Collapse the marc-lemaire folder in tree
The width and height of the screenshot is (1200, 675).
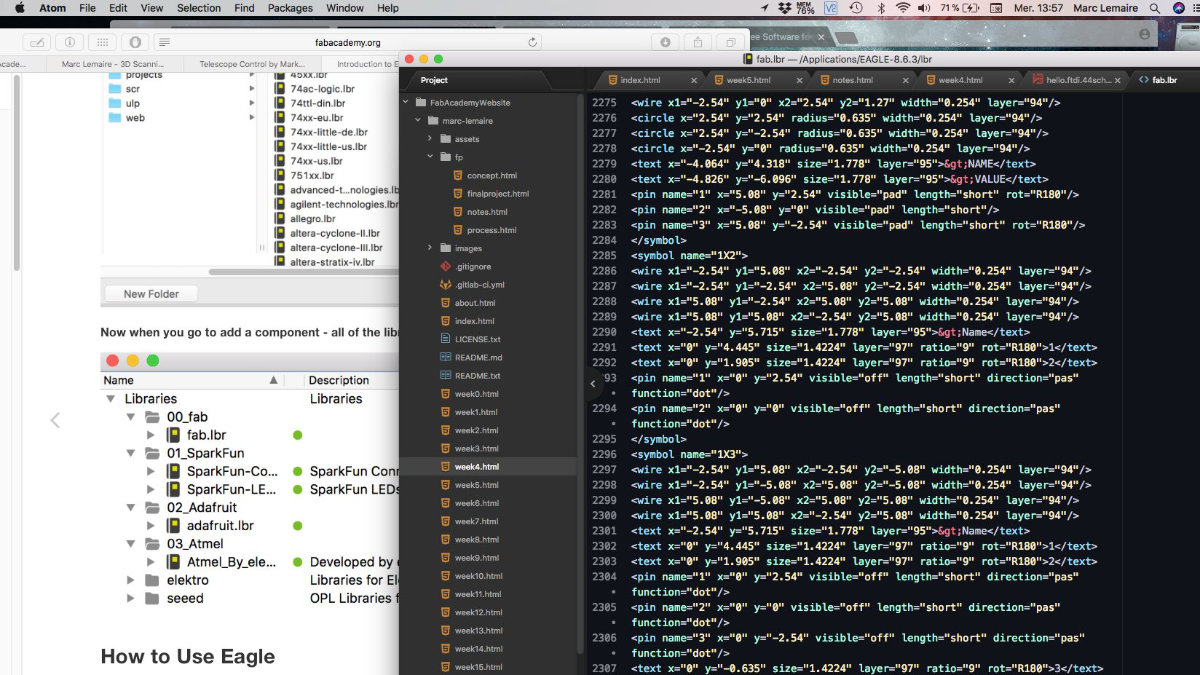(418, 121)
